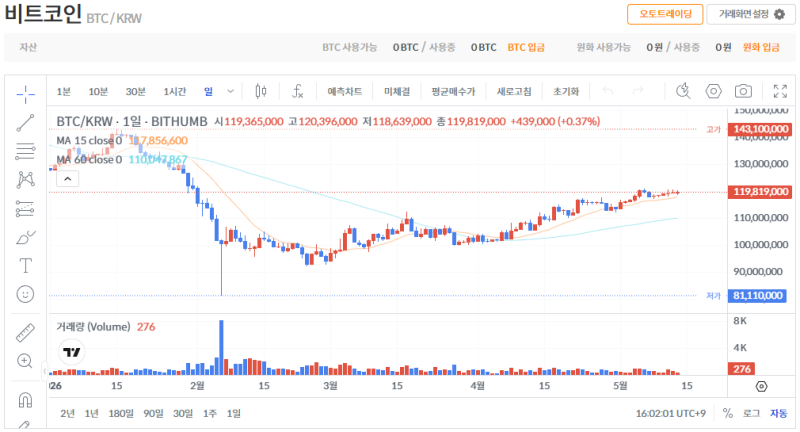The image size is (800, 432).
Task: Toggle the 로그 logarithmic scale
Action: (x=751, y=413)
